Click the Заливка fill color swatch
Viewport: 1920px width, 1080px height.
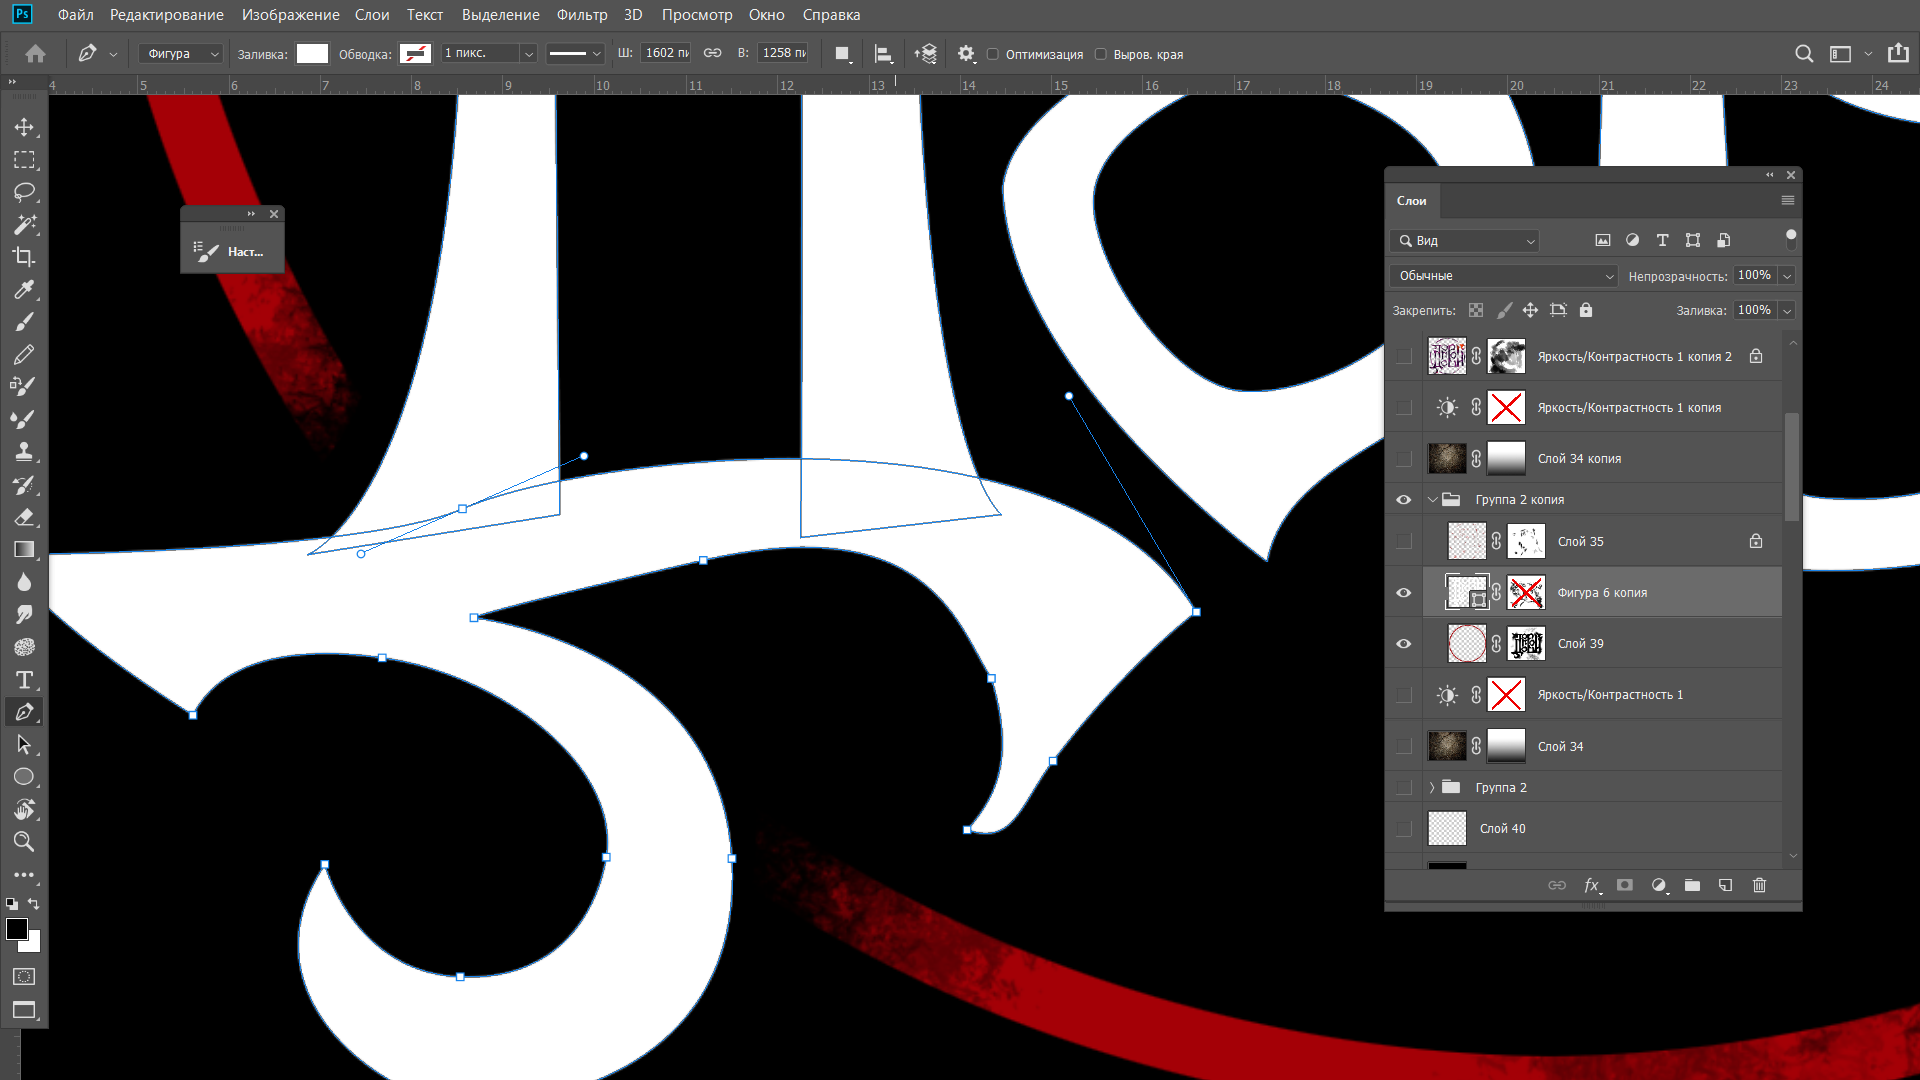(312, 54)
